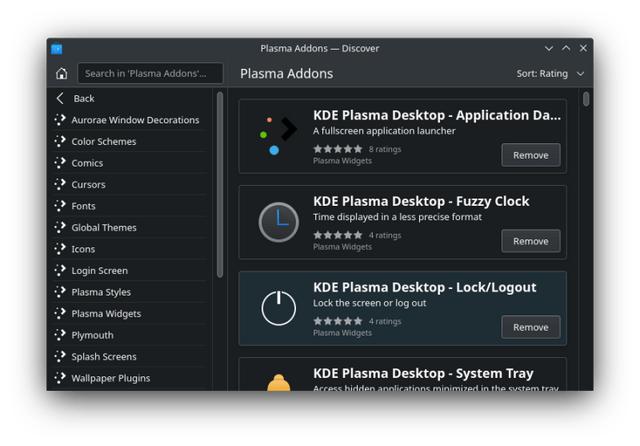Viewport: 640px width, 446px height.
Task: Click 'Plasma Widgets' label under Fuzzy Clock
Action: pos(342,247)
